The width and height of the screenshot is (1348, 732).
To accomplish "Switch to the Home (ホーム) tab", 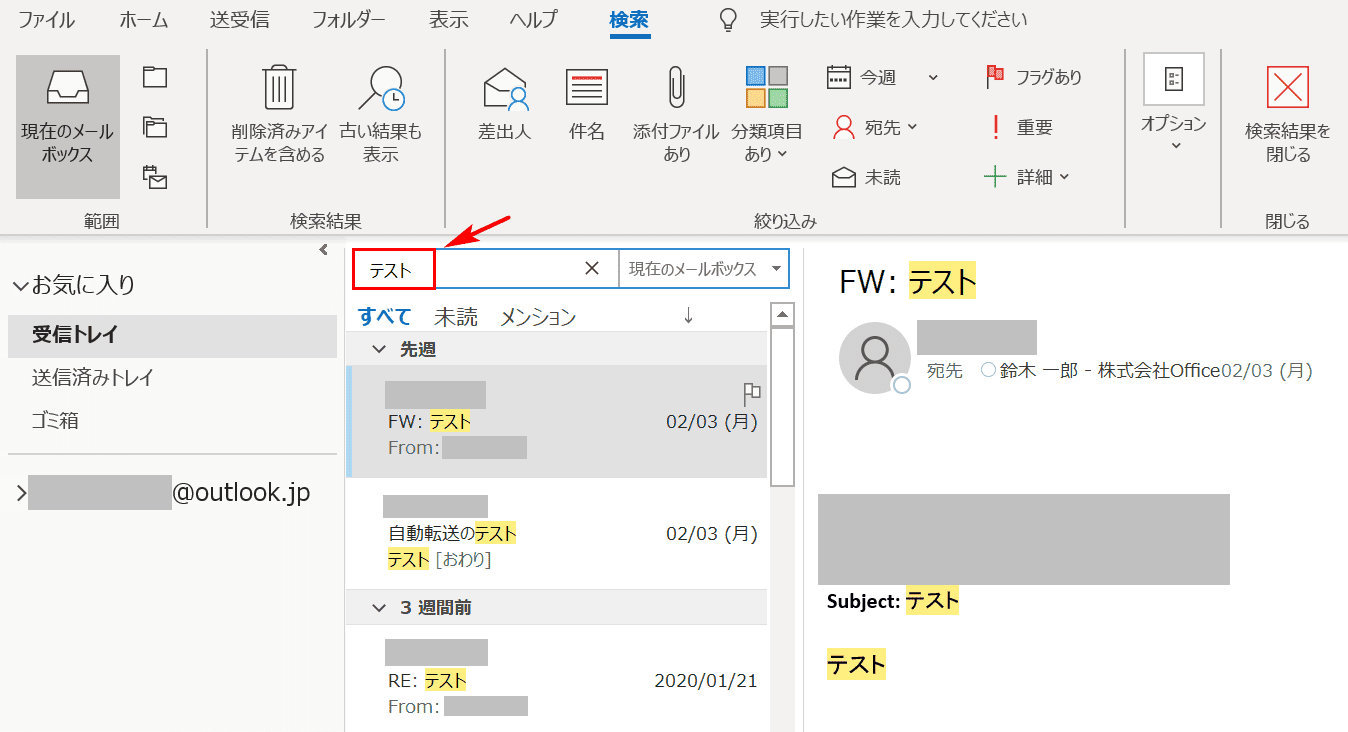I will [144, 20].
